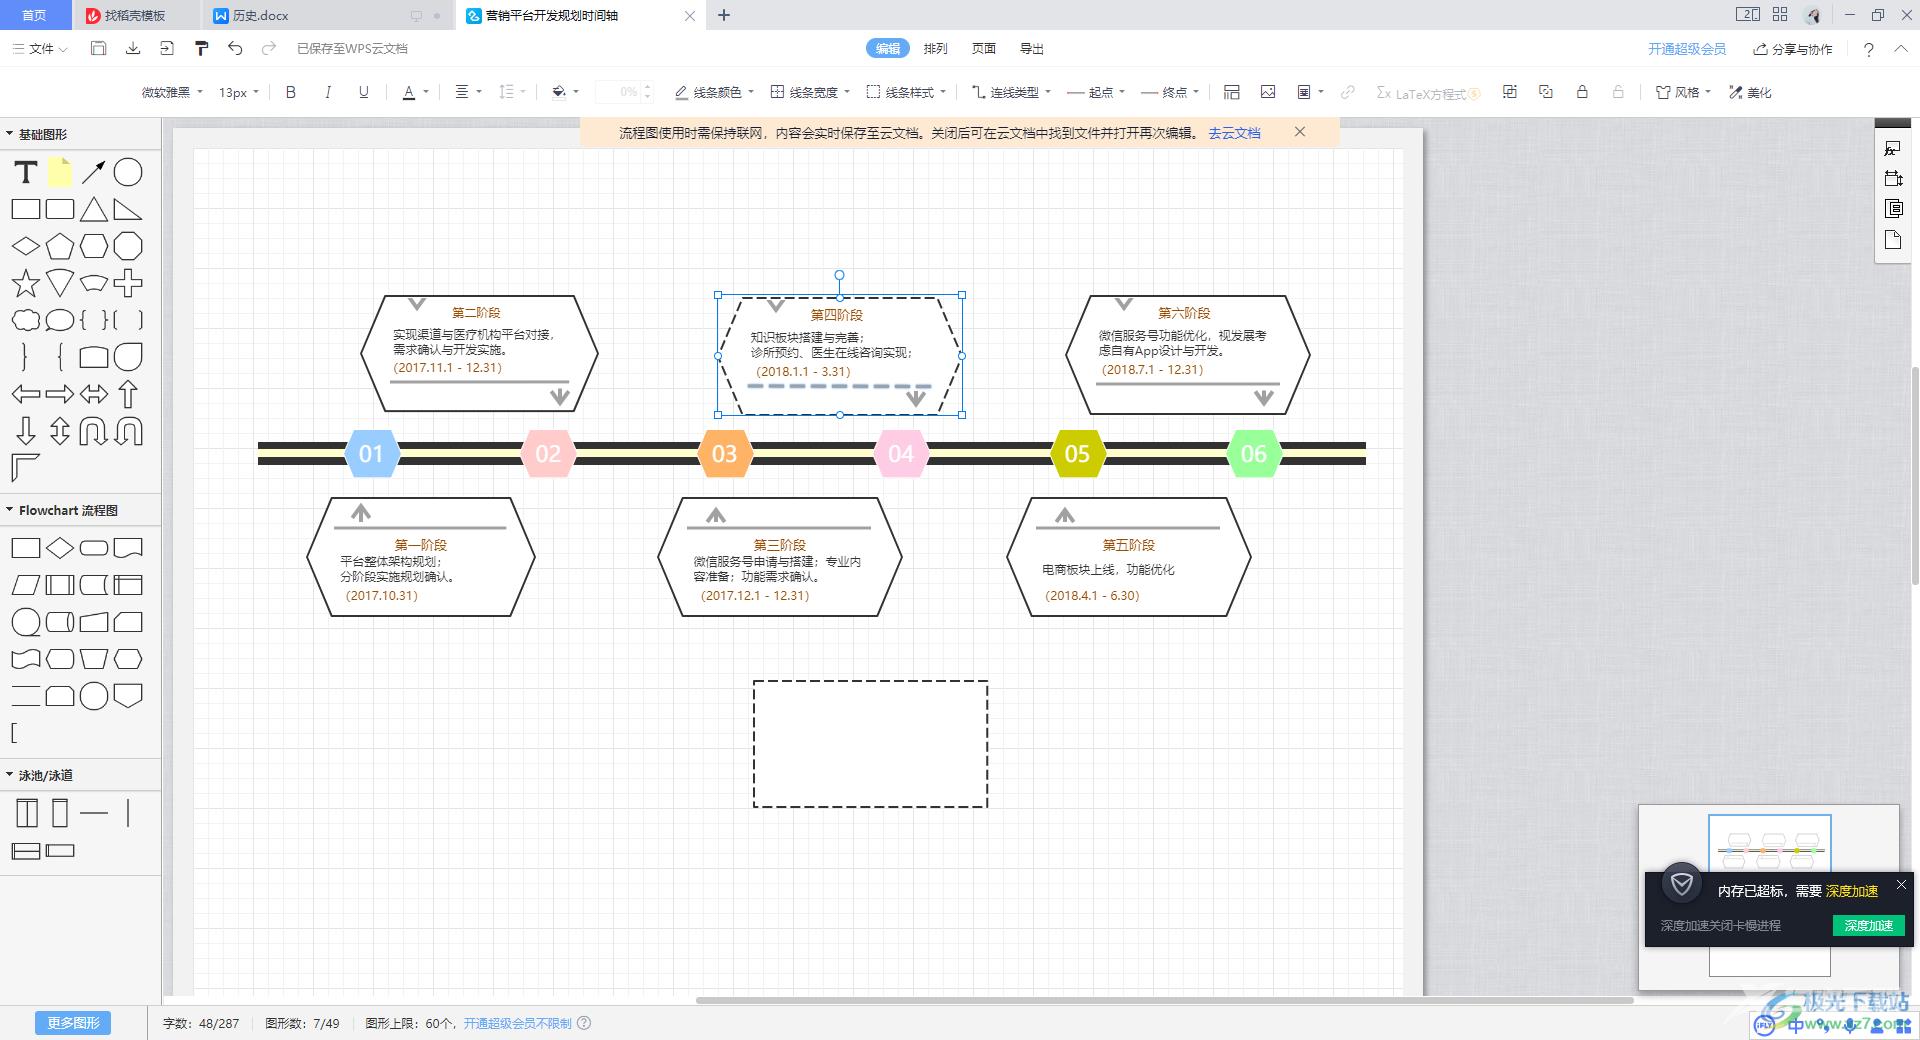Image resolution: width=1920 pixels, height=1040 pixels.
Task: Activate the format painter
Action: point(201,48)
